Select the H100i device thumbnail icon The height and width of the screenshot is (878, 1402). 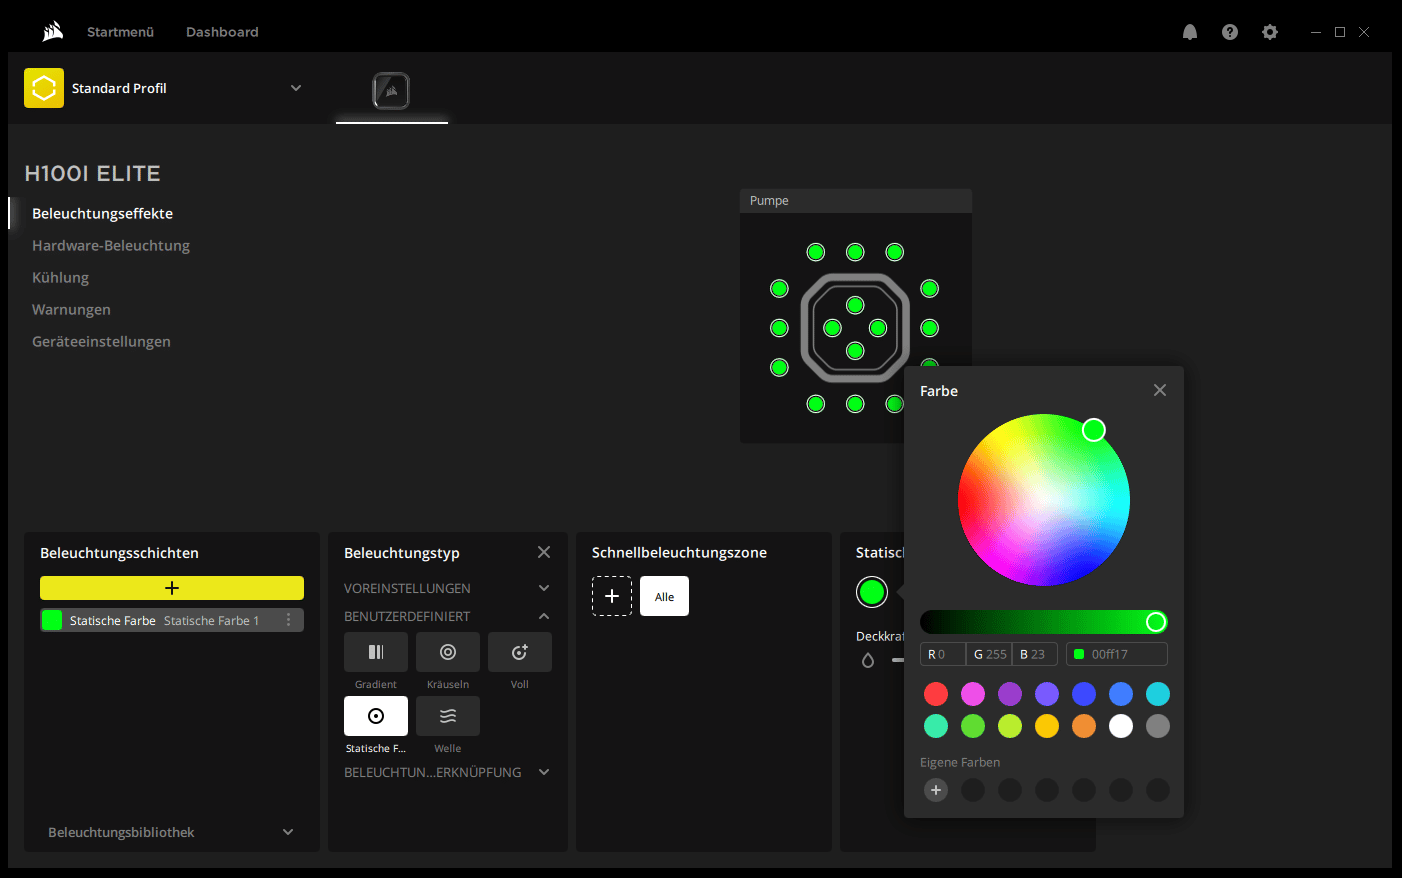391,91
